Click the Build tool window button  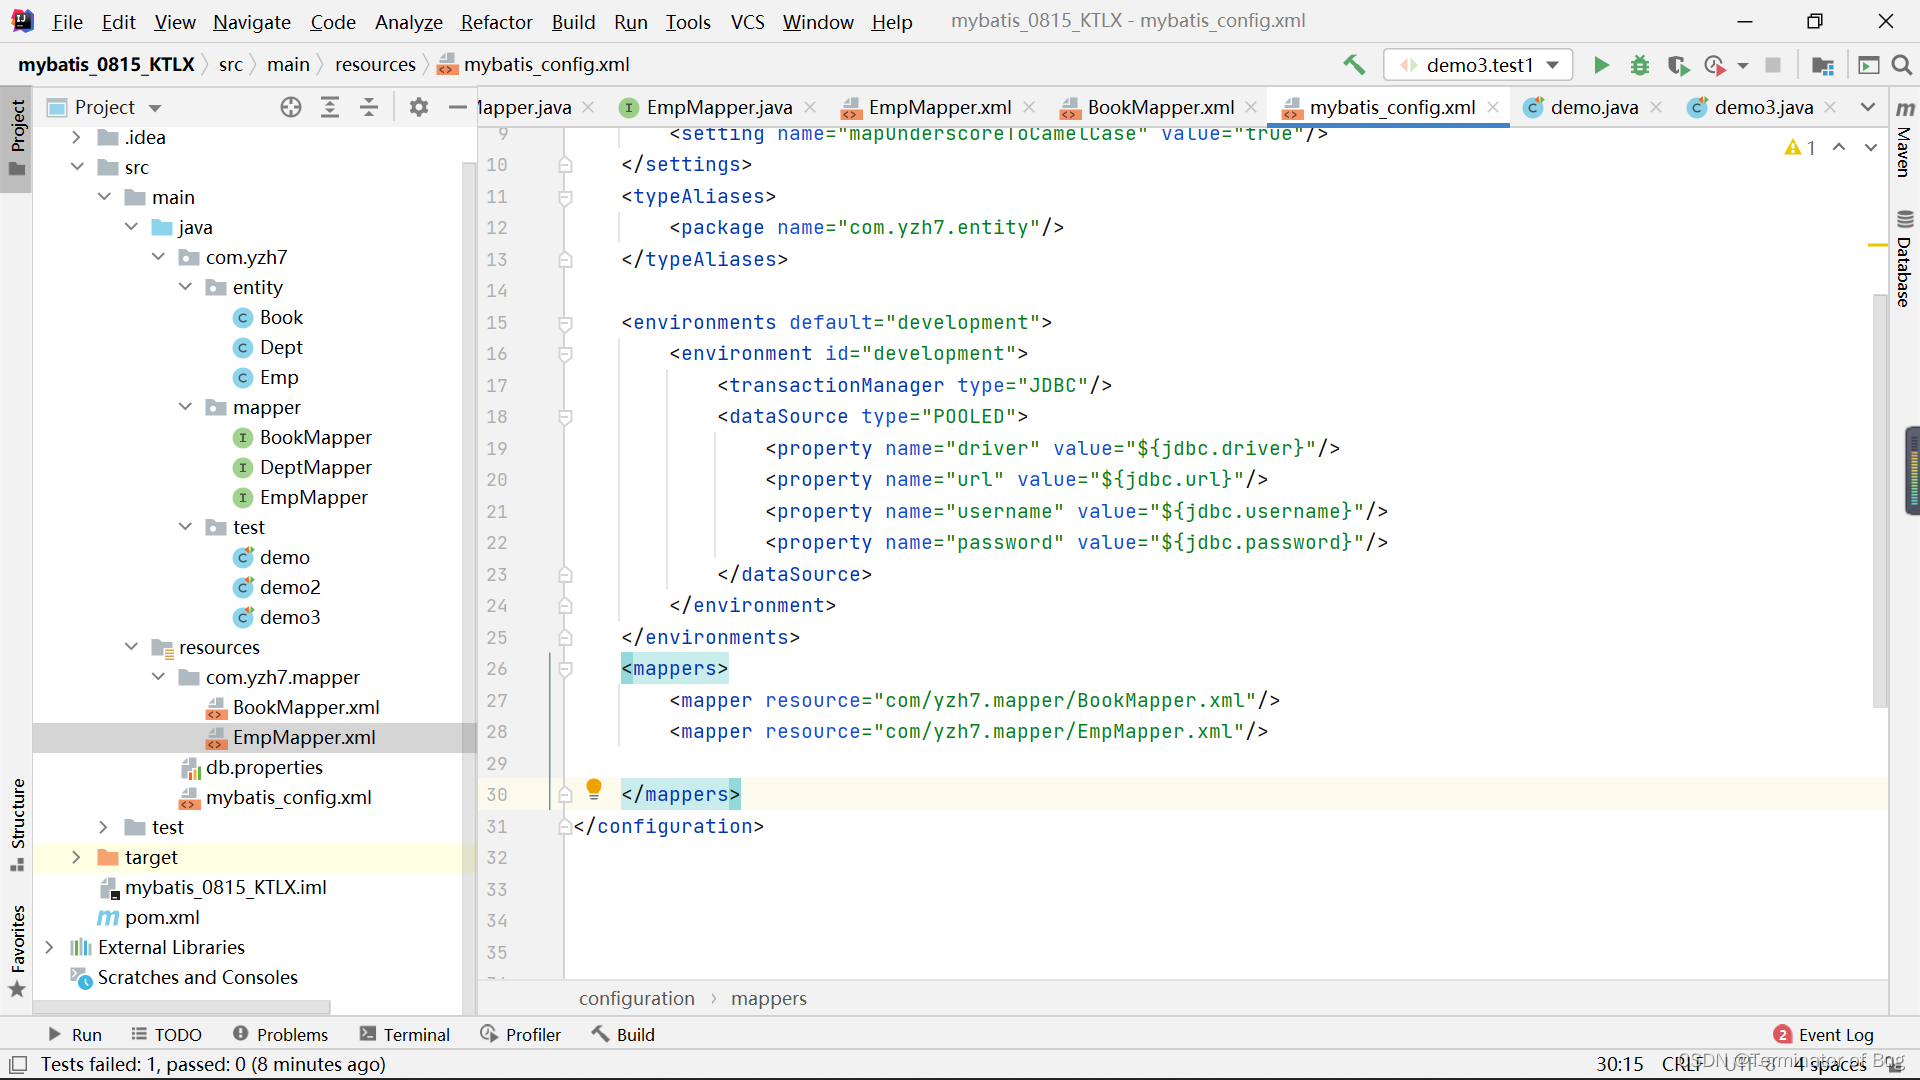tap(623, 1035)
